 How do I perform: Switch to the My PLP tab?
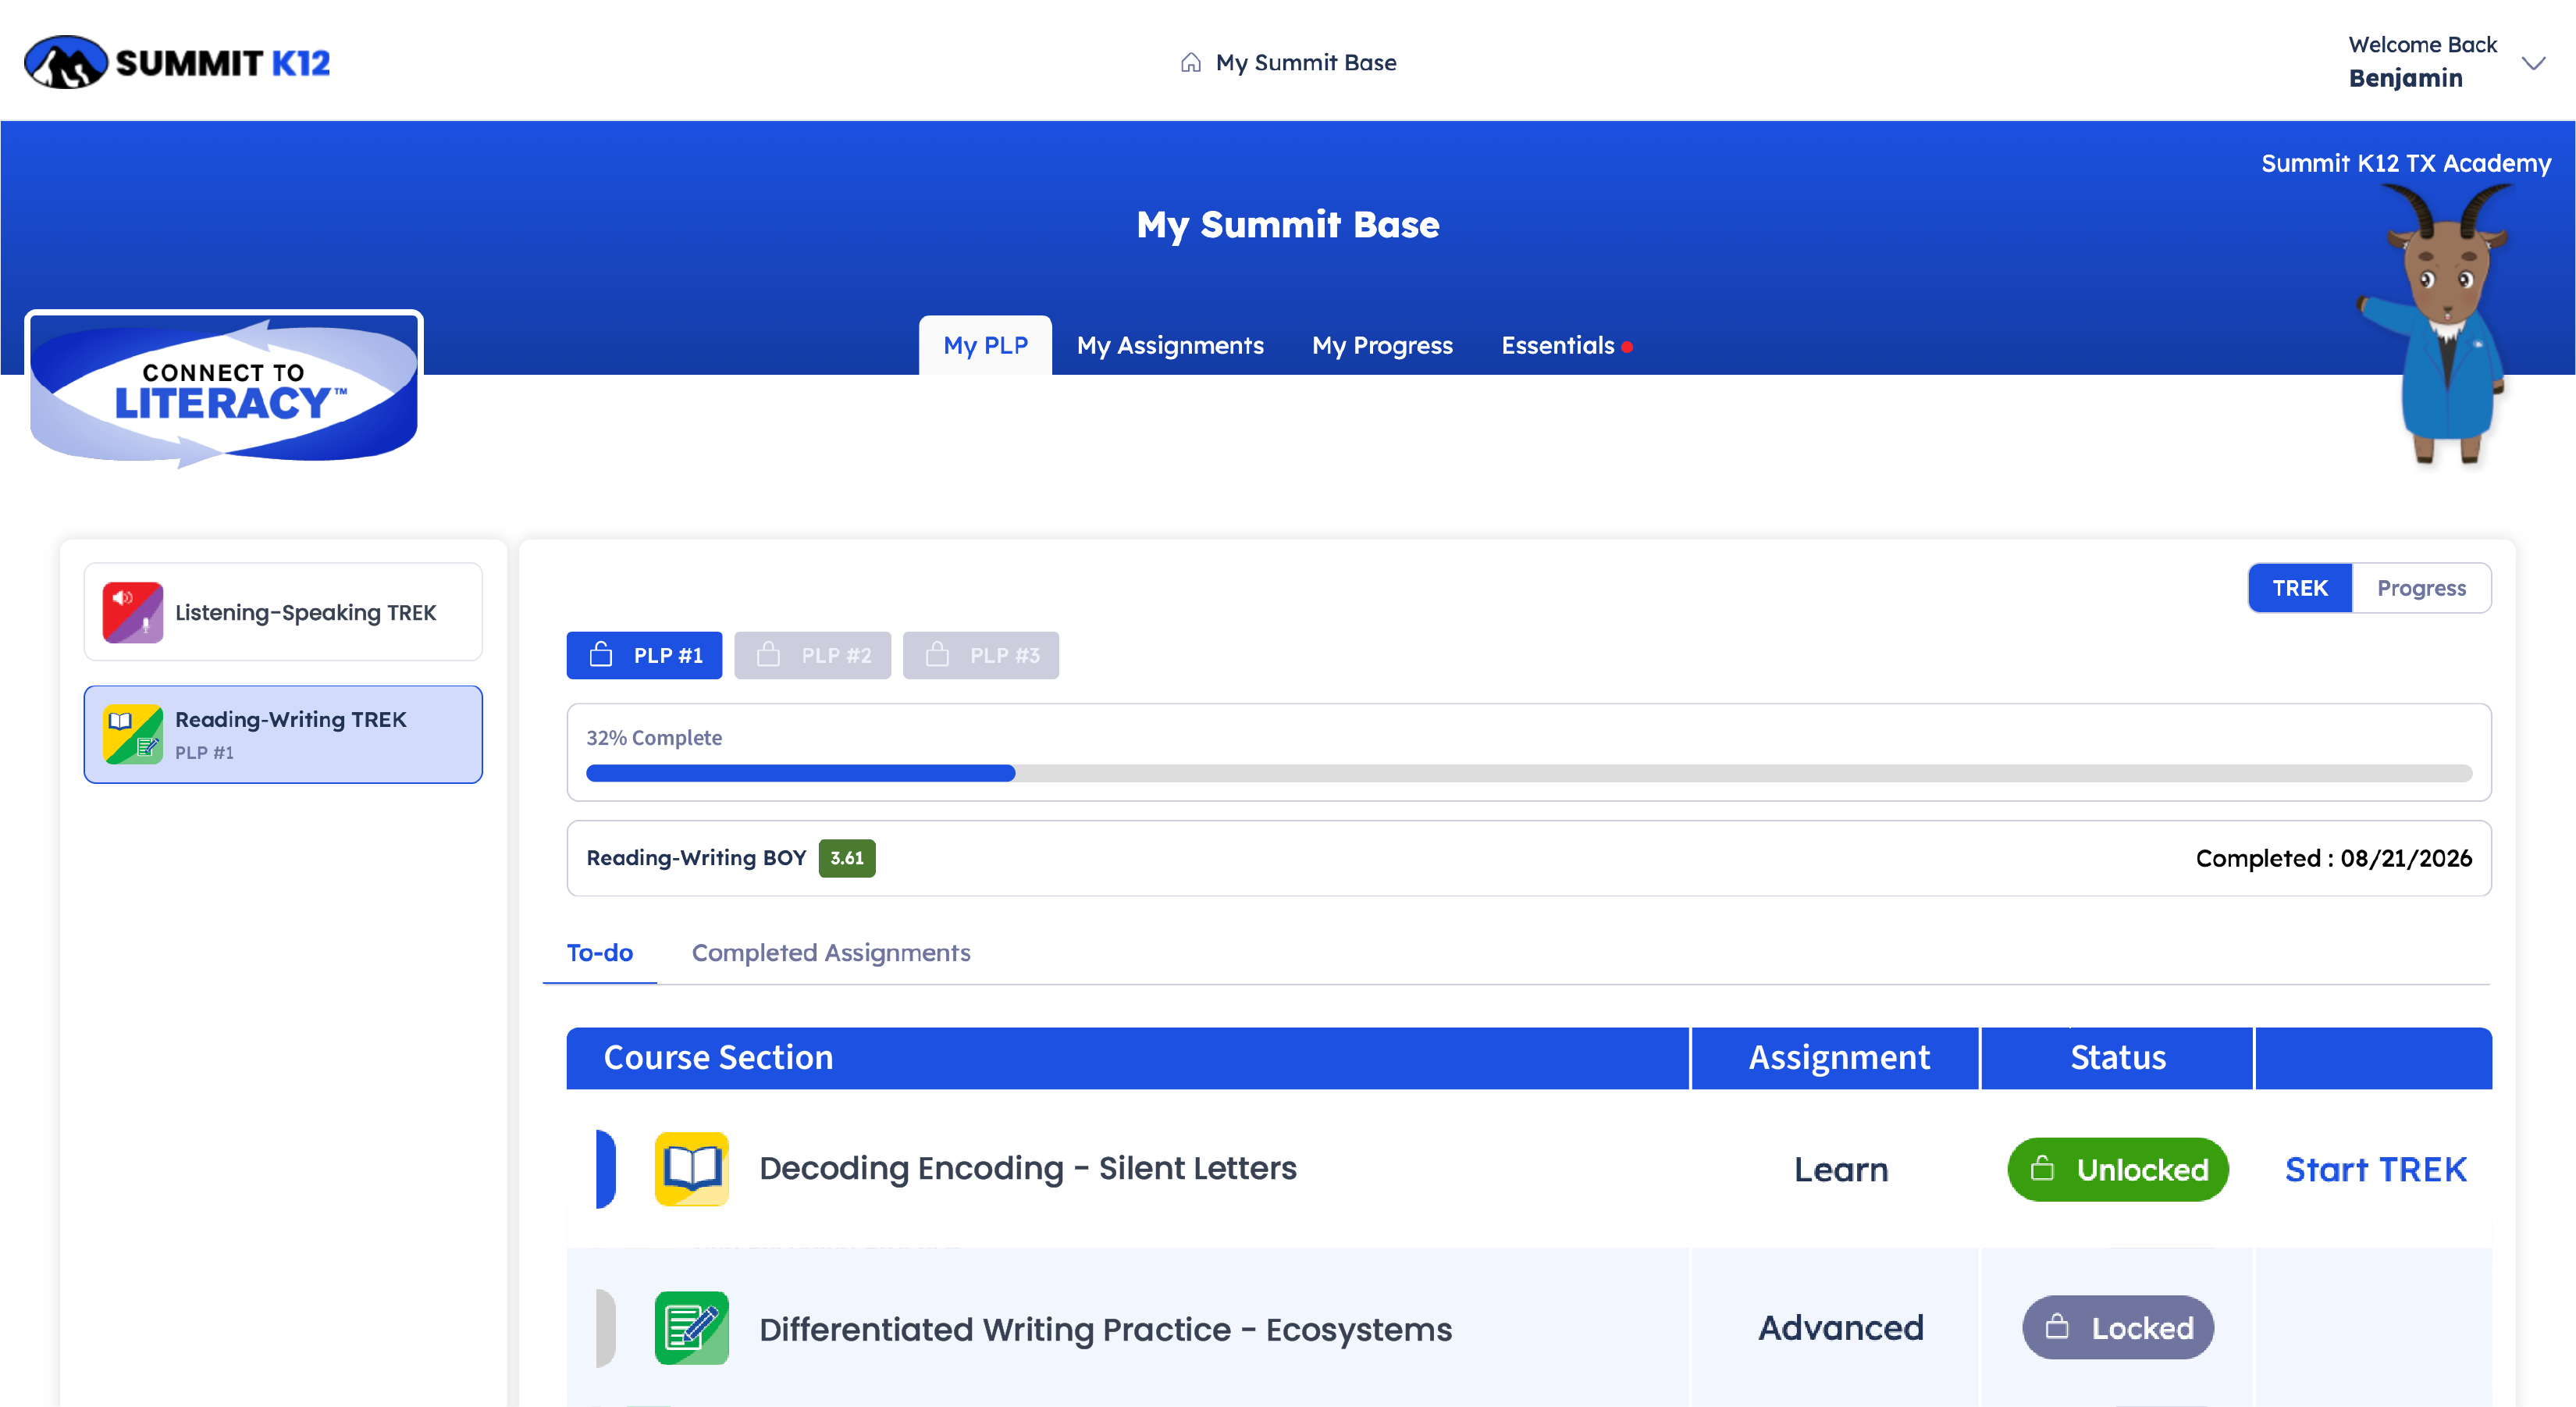click(985, 345)
